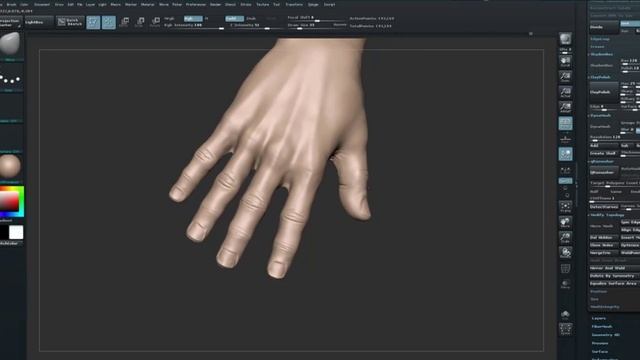Click the Create Shell button
Viewport: 640px width, 360px height.
point(604,153)
